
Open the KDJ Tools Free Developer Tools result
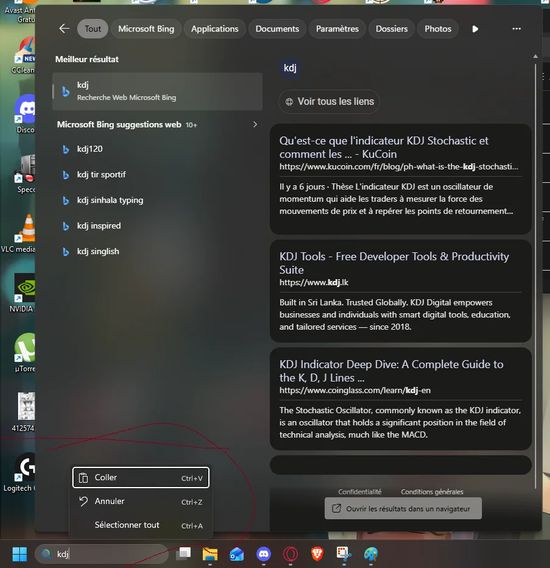(x=394, y=263)
